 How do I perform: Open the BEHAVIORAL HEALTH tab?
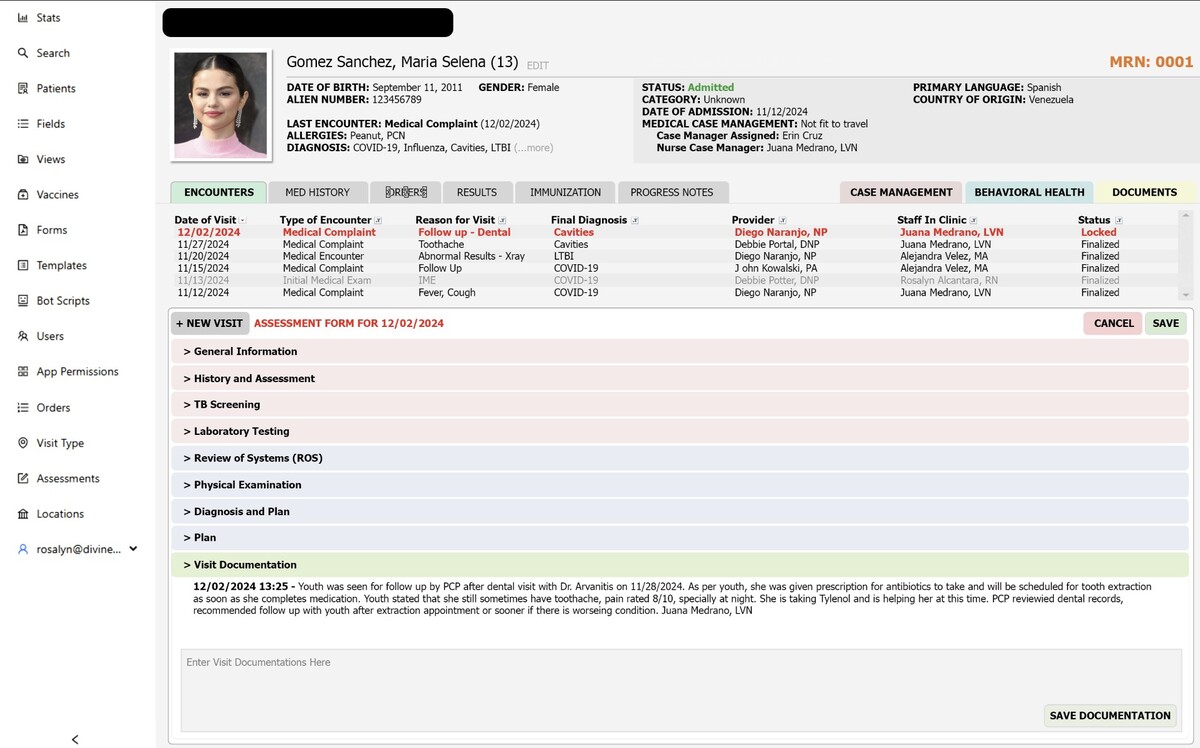(1029, 192)
